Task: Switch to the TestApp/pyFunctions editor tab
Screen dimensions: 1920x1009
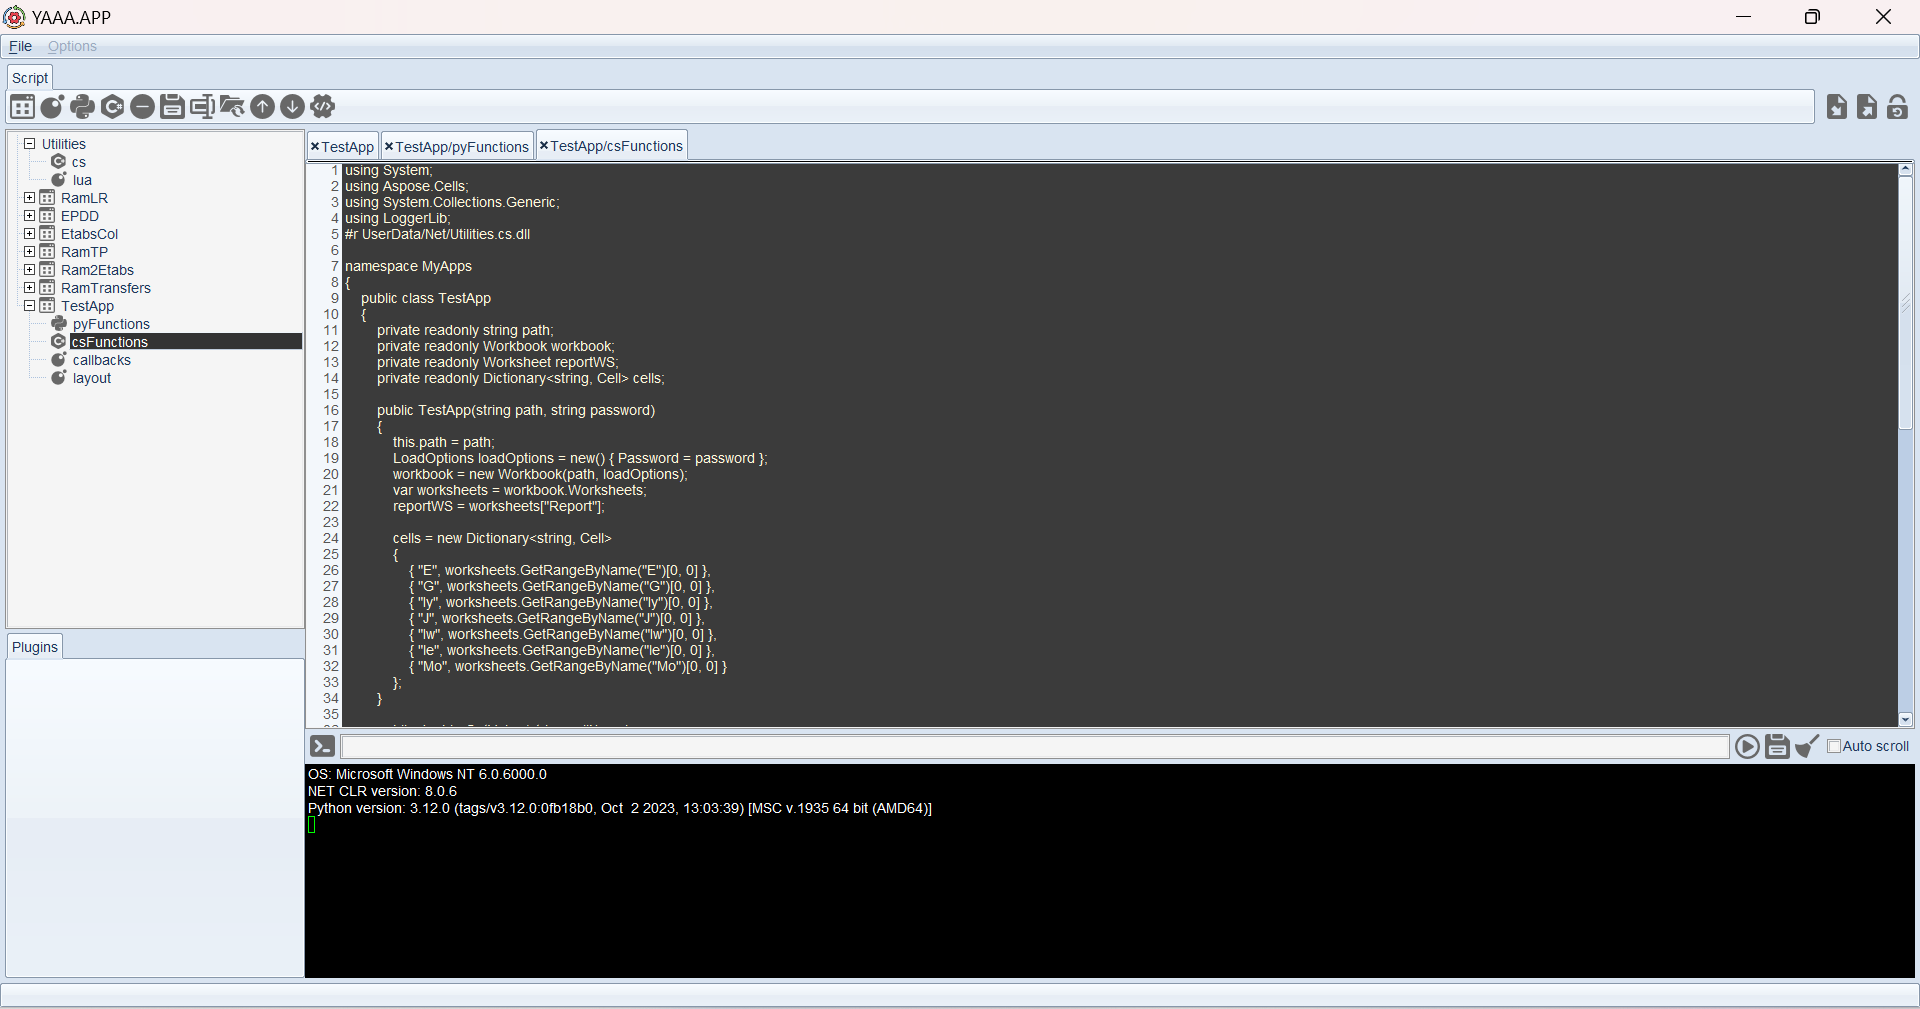Action: coord(462,147)
